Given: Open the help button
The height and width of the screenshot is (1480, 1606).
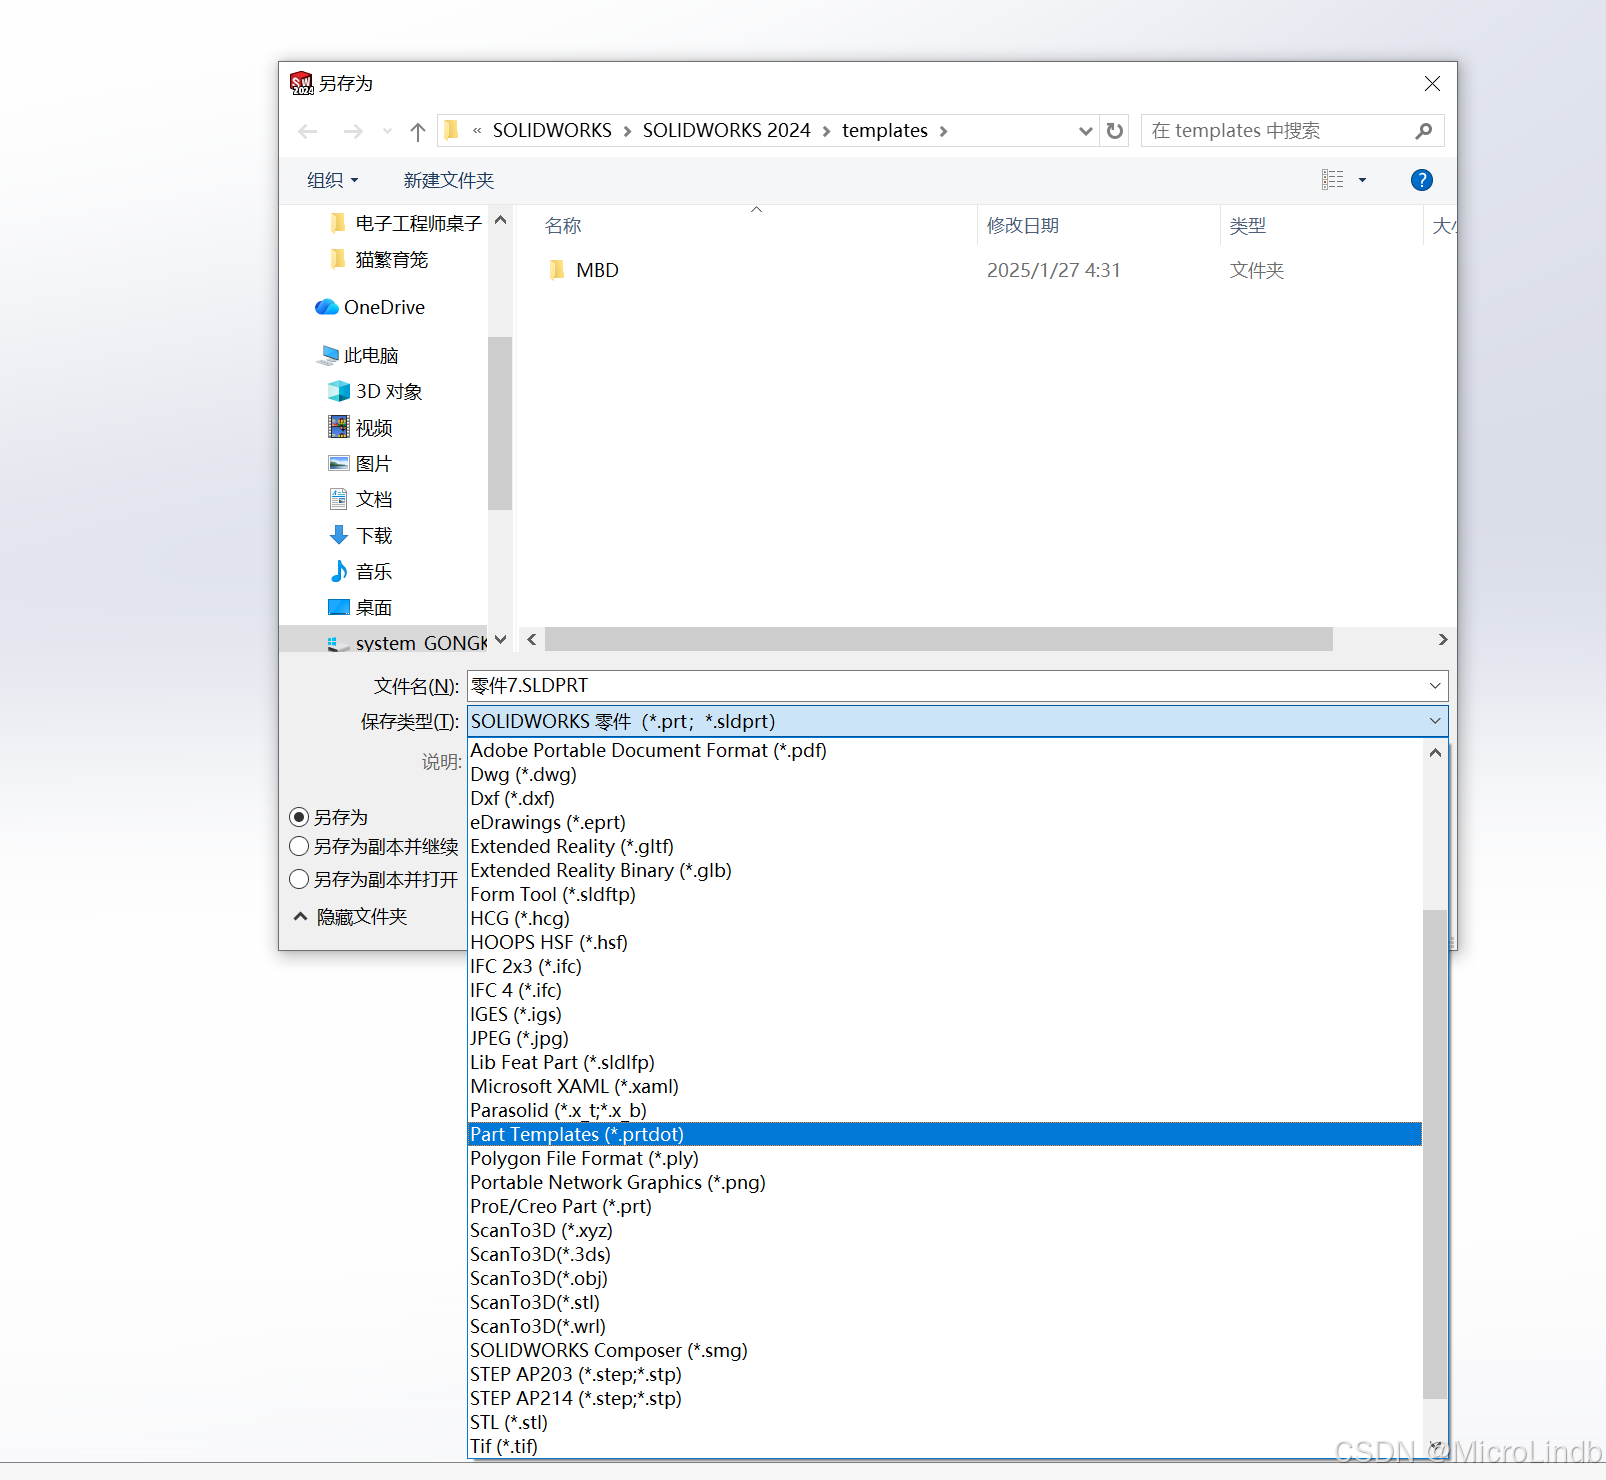Looking at the screenshot, I should [1421, 180].
